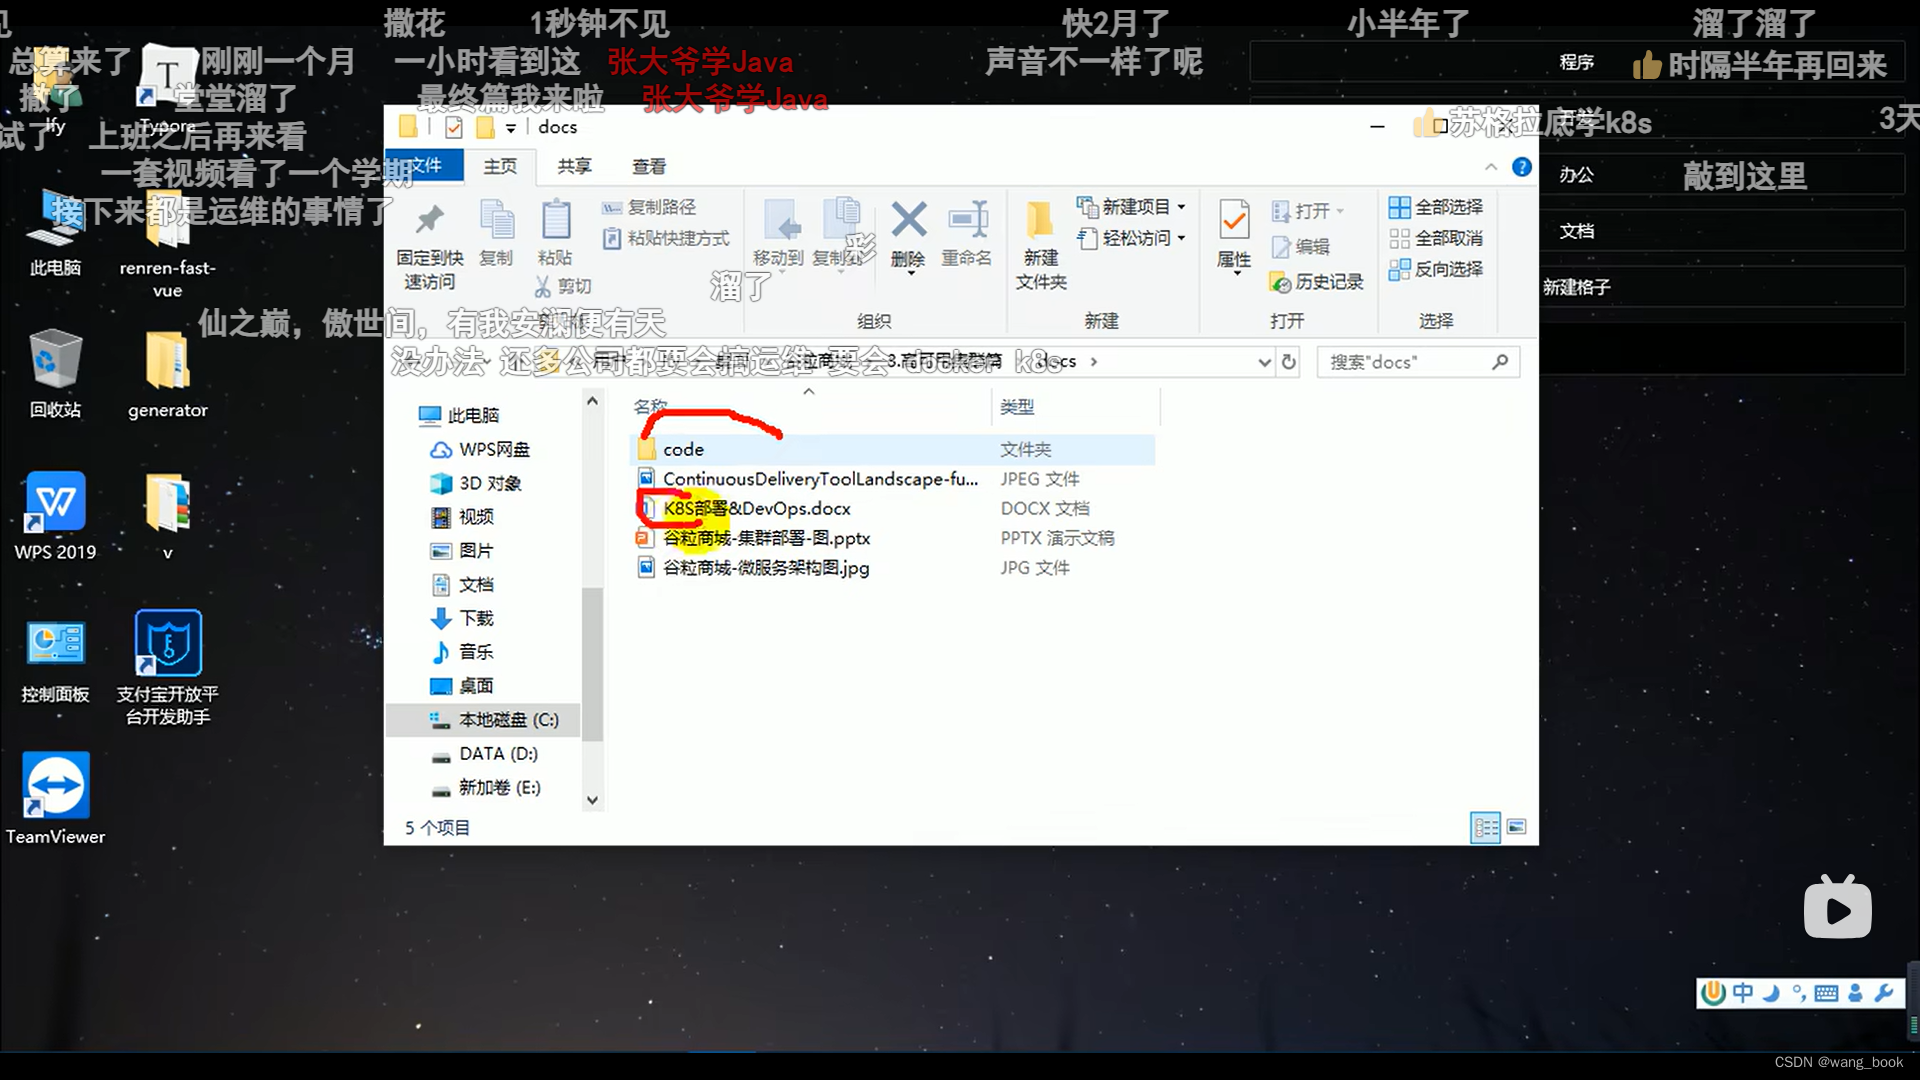Switch to the View ribbon tab
This screenshot has width=1920, height=1080.
tap(649, 166)
